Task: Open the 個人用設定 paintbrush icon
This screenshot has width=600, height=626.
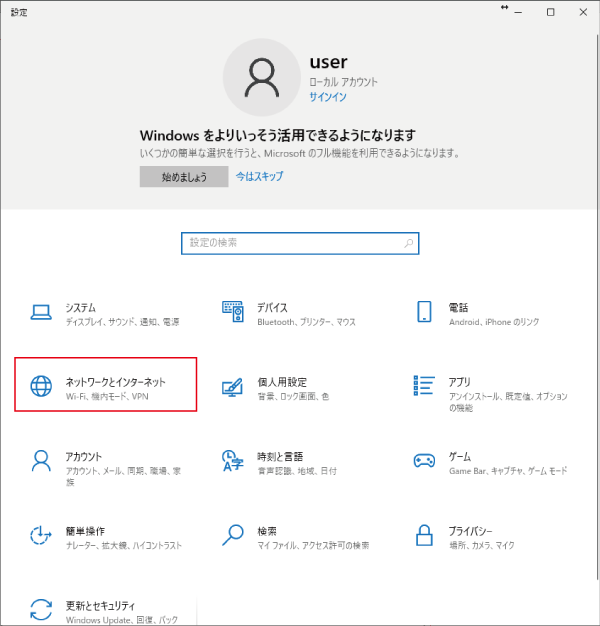Action: 233,386
